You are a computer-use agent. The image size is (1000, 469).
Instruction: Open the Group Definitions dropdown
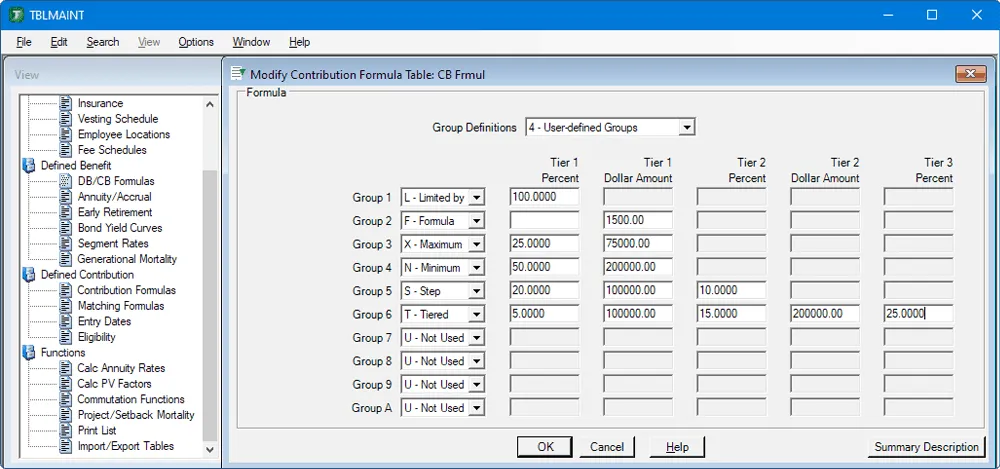click(686, 127)
